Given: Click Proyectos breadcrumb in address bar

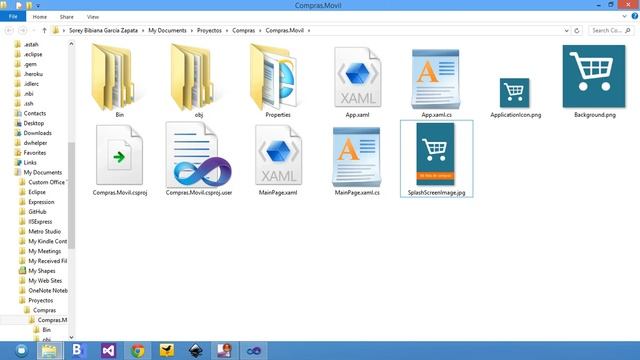Looking at the screenshot, I should [209, 31].
